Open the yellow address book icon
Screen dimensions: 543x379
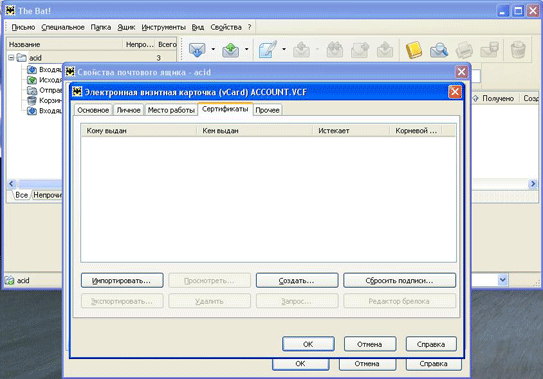click(x=414, y=50)
